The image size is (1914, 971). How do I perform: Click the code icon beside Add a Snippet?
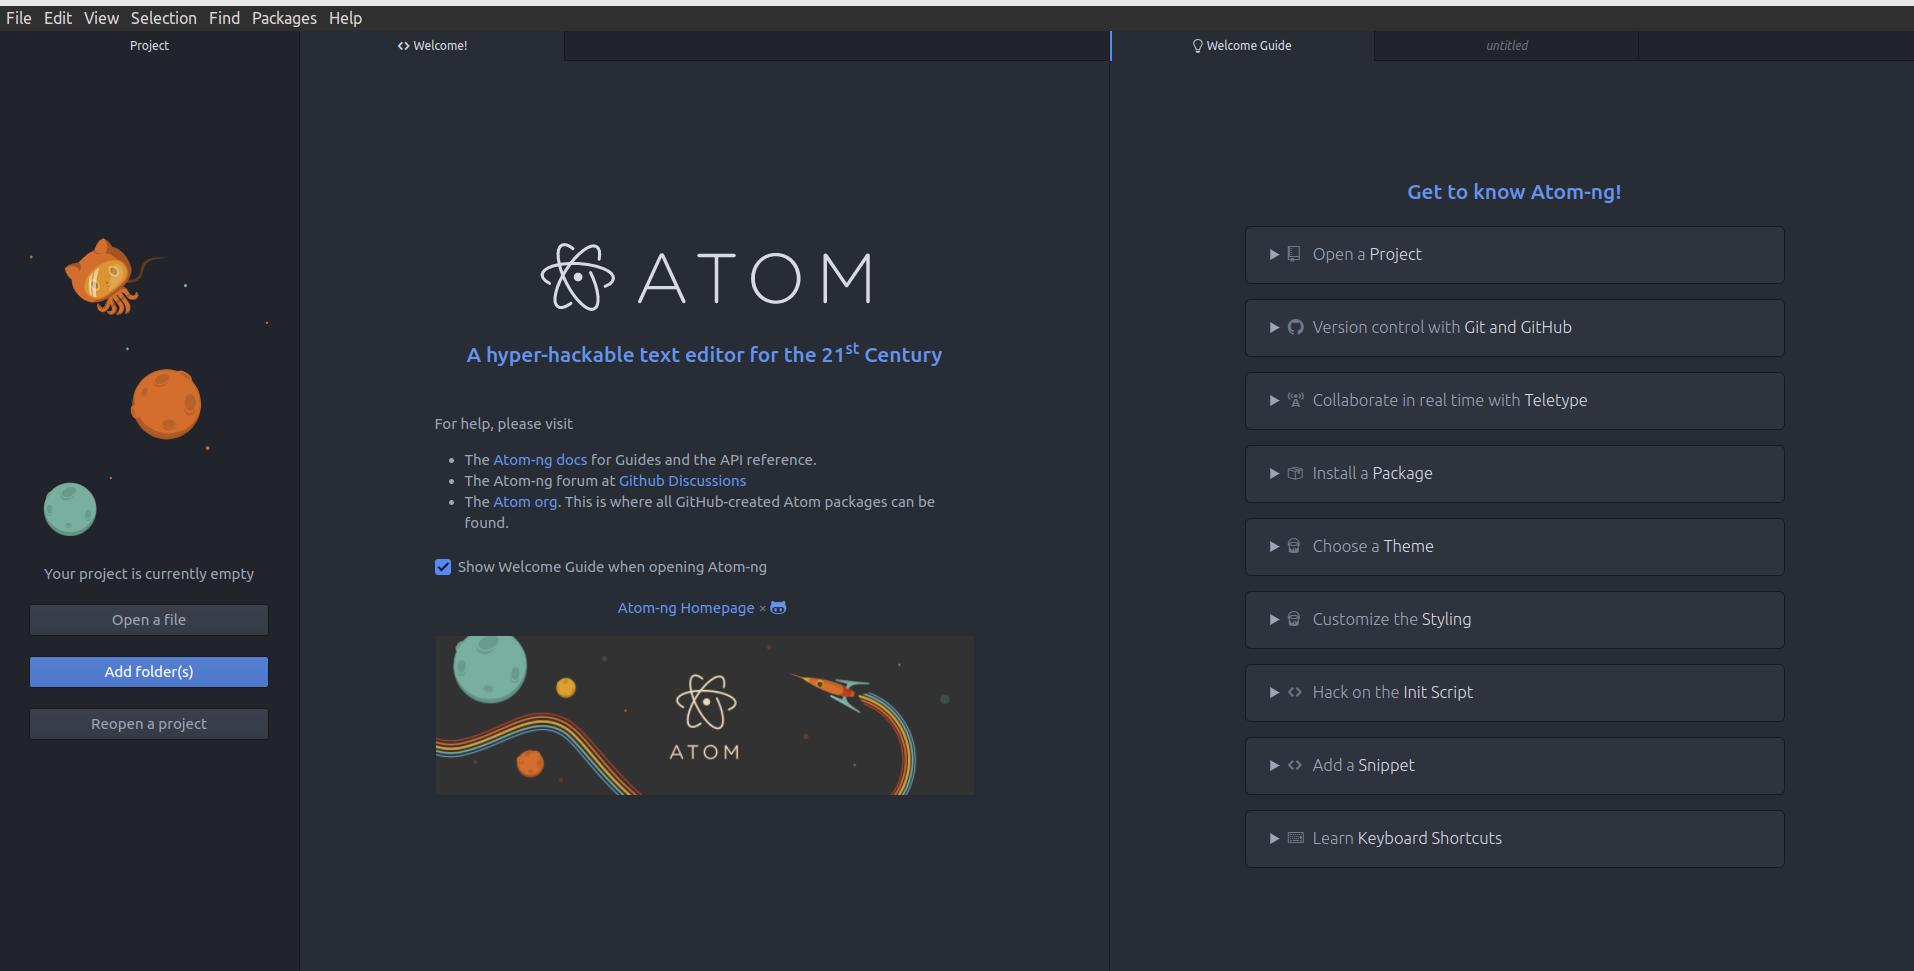[1295, 765]
